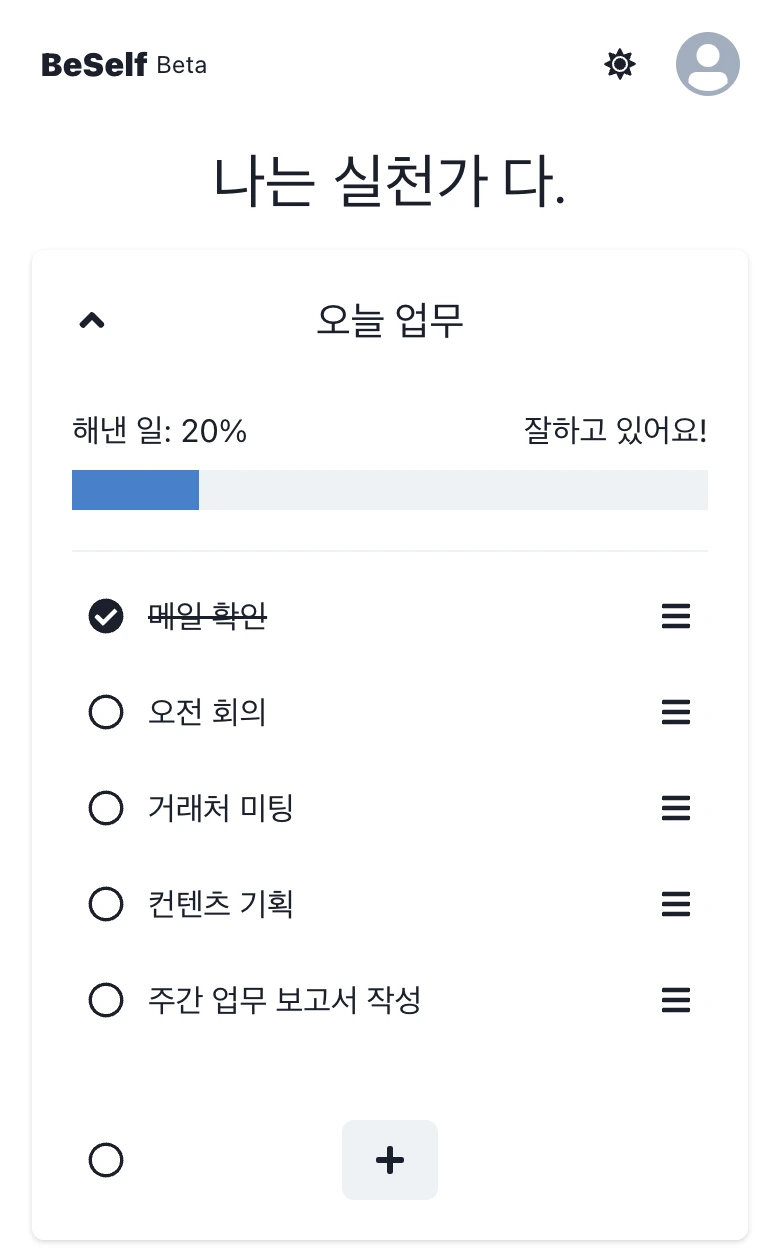Tick the 컨텐츠 기획 checkbox
Image resolution: width=780 pixels, height=1252 pixels.
106,904
